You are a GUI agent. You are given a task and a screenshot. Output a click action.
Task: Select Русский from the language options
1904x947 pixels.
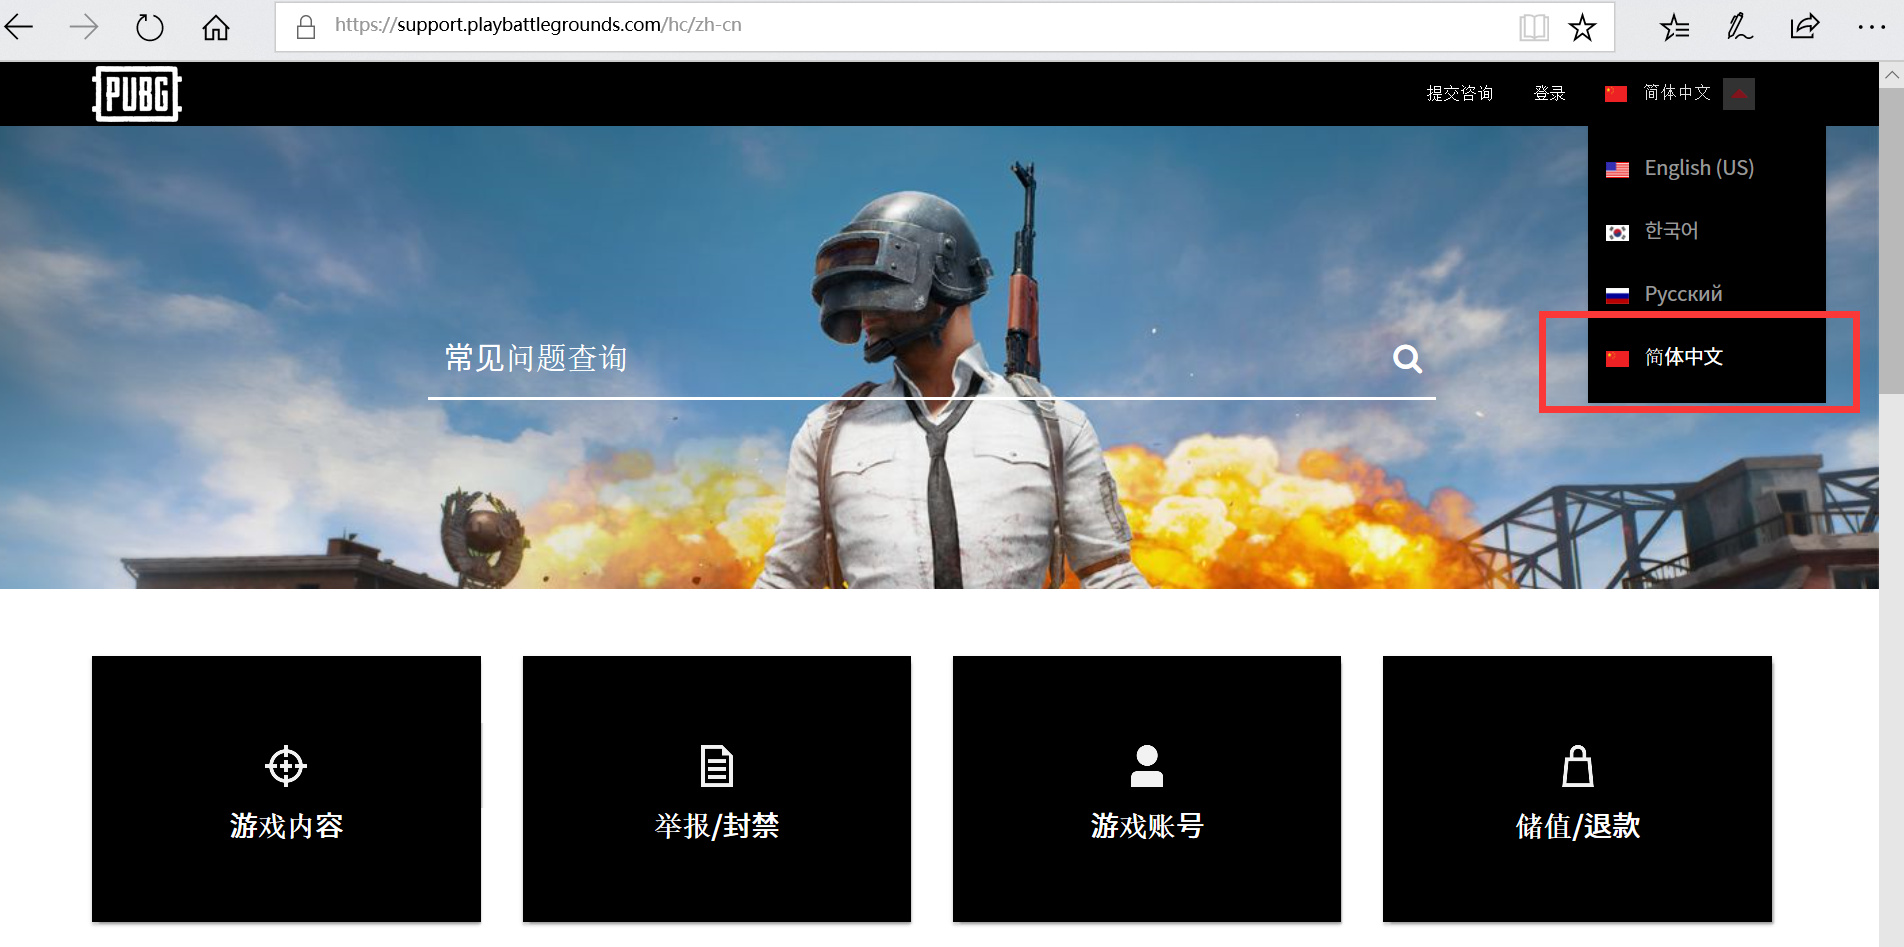pos(1683,293)
